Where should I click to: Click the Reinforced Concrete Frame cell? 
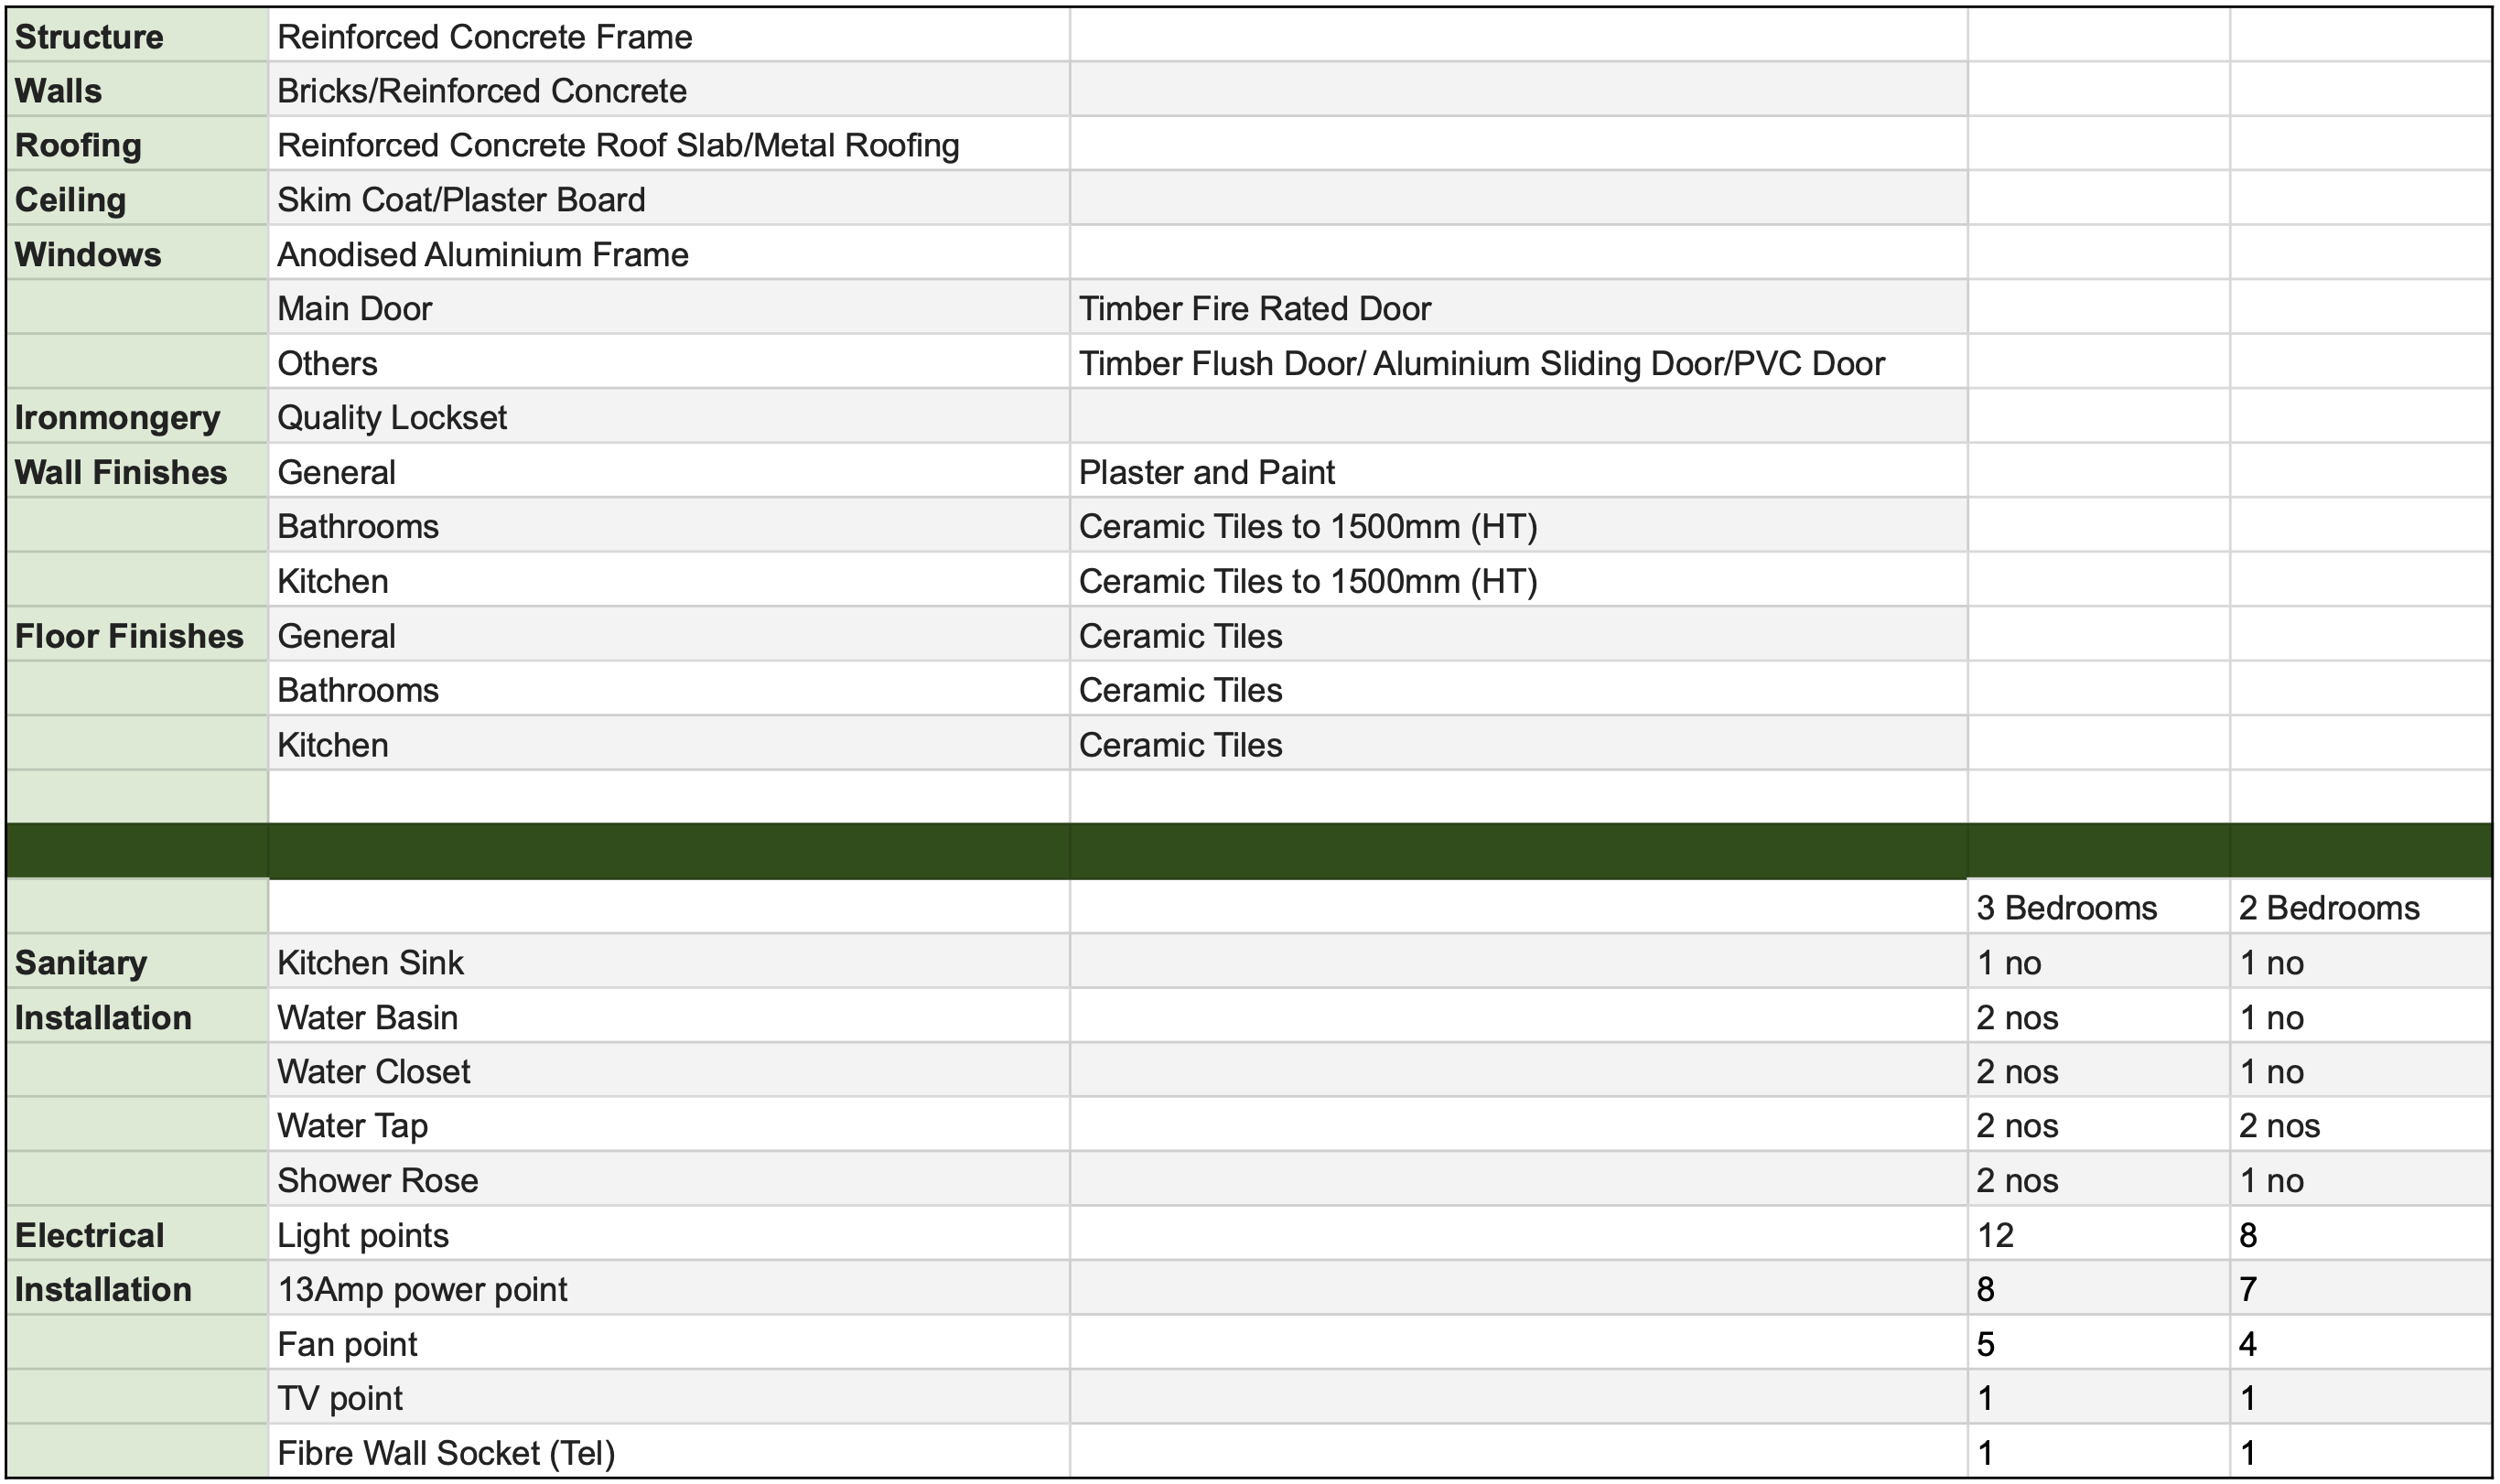tap(484, 37)
